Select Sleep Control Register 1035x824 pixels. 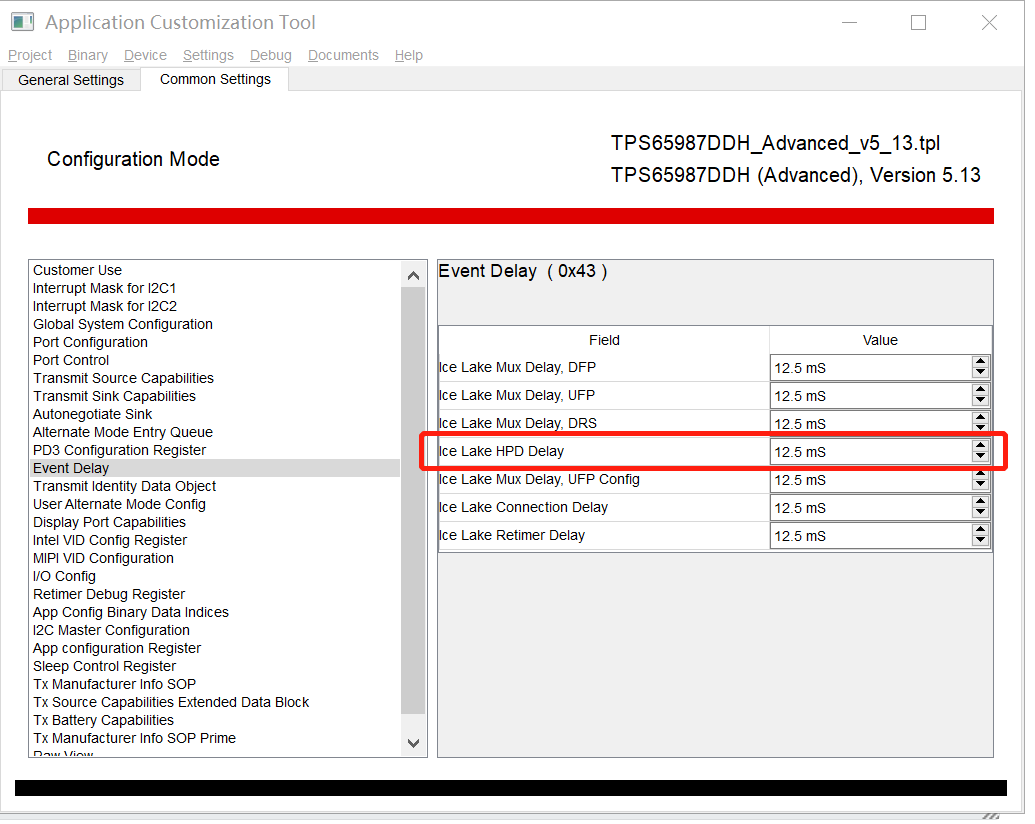tap(104, 666)
